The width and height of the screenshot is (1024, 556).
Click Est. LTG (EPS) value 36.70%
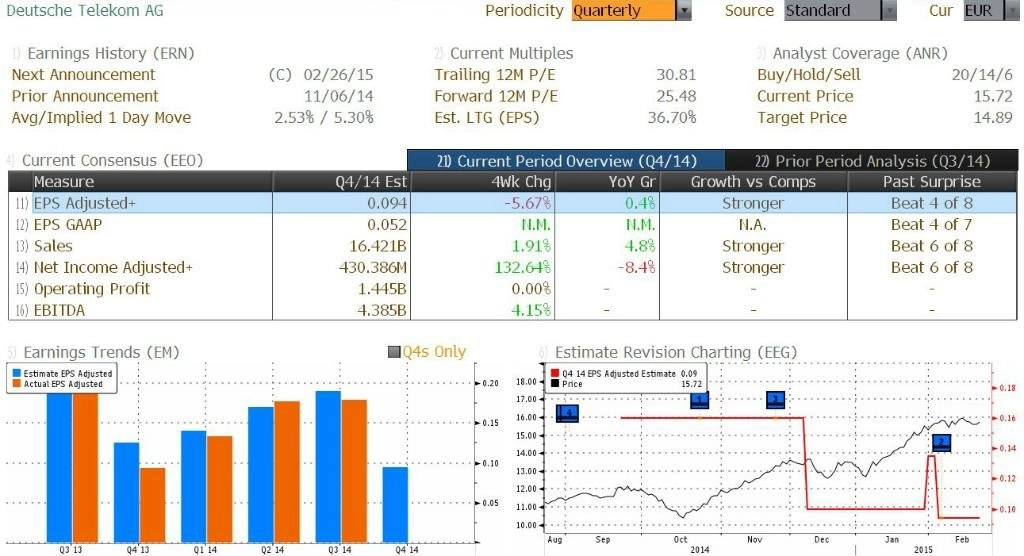coord(672,118)
